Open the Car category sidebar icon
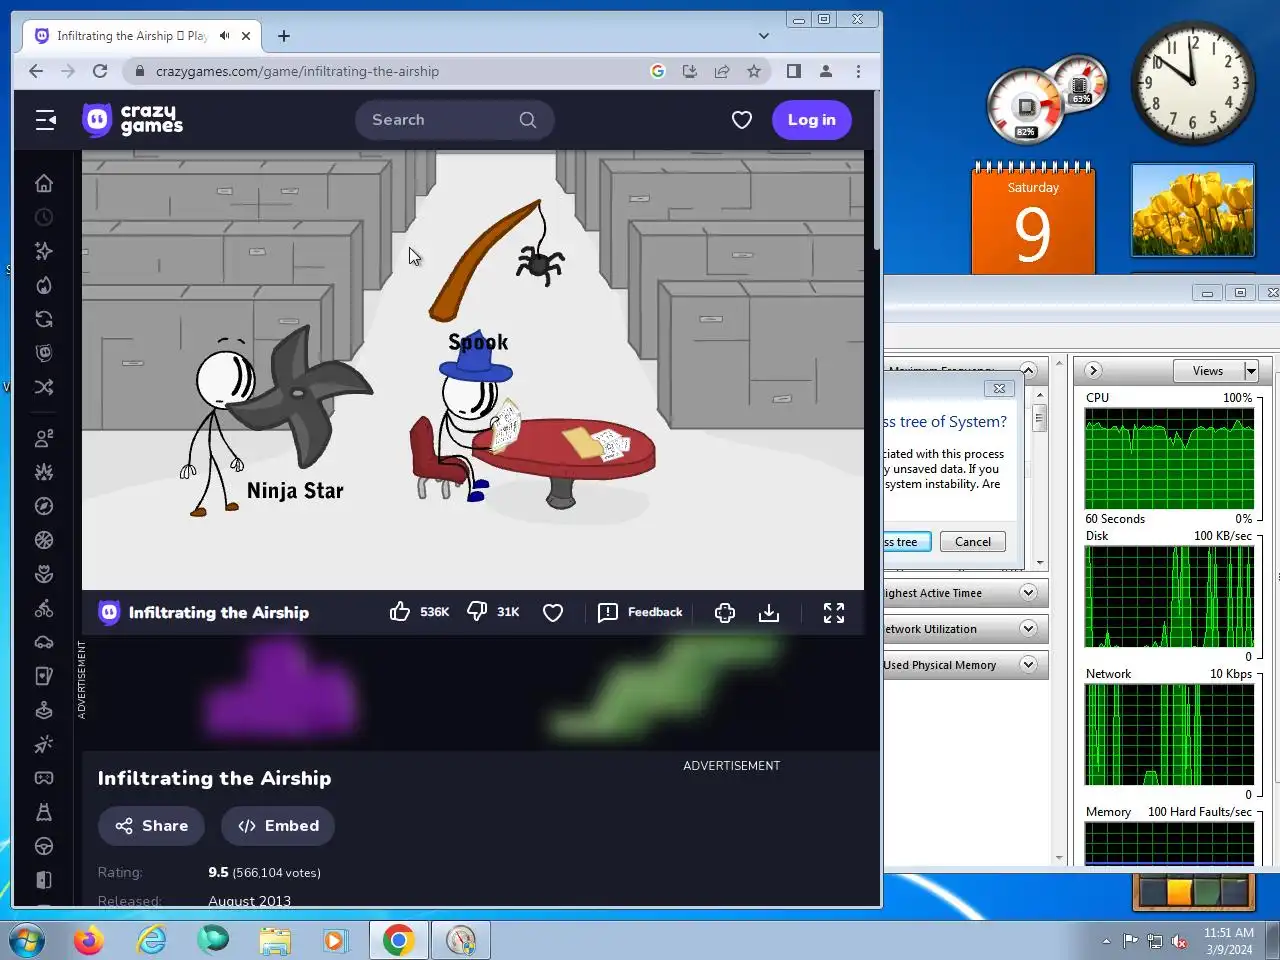1280x960 pixels. tap(44, 642)
